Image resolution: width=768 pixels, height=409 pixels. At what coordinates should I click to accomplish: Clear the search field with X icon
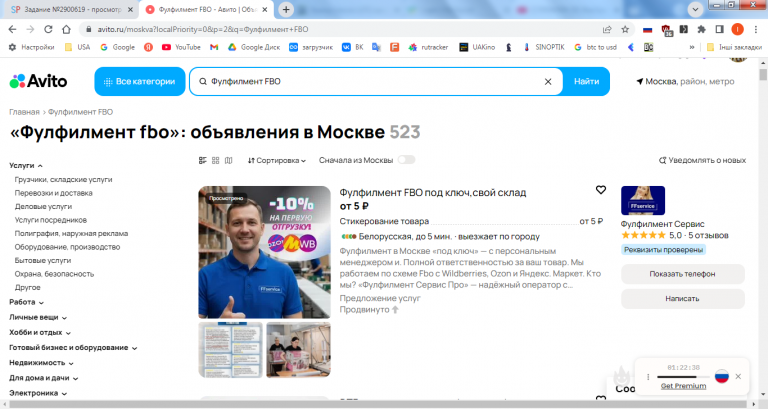pos(548,82)
